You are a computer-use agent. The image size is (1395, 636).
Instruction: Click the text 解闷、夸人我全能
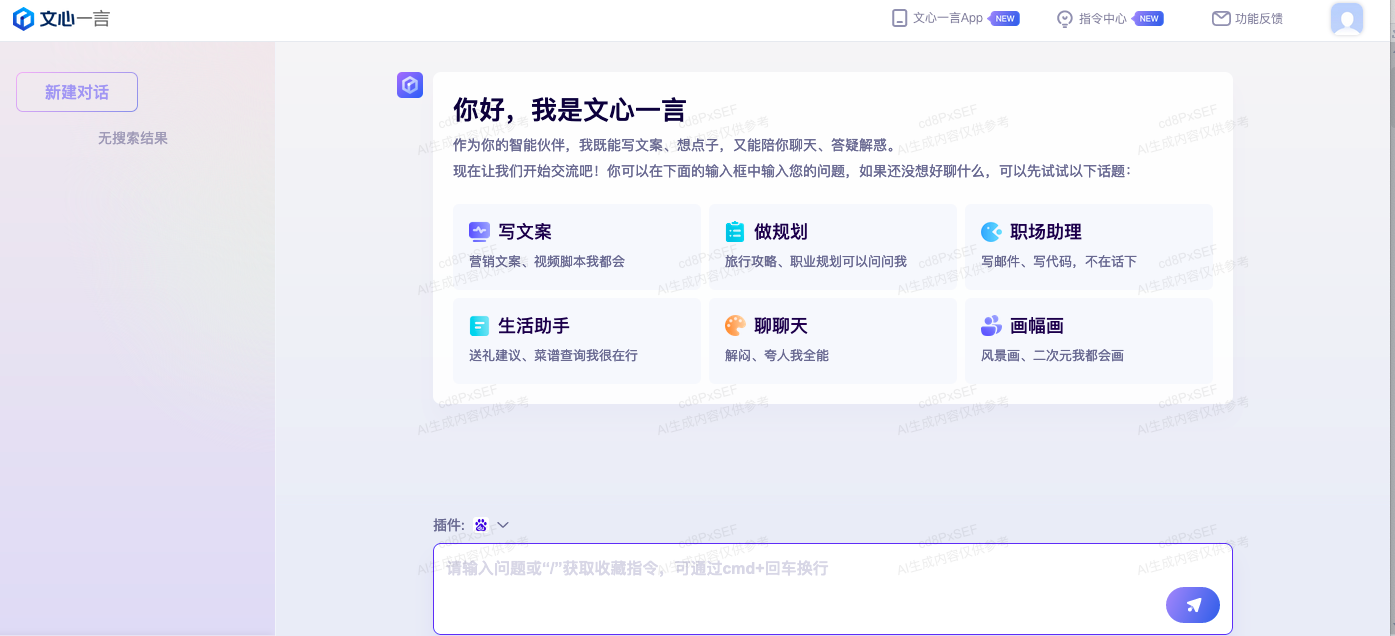[777, 356]
